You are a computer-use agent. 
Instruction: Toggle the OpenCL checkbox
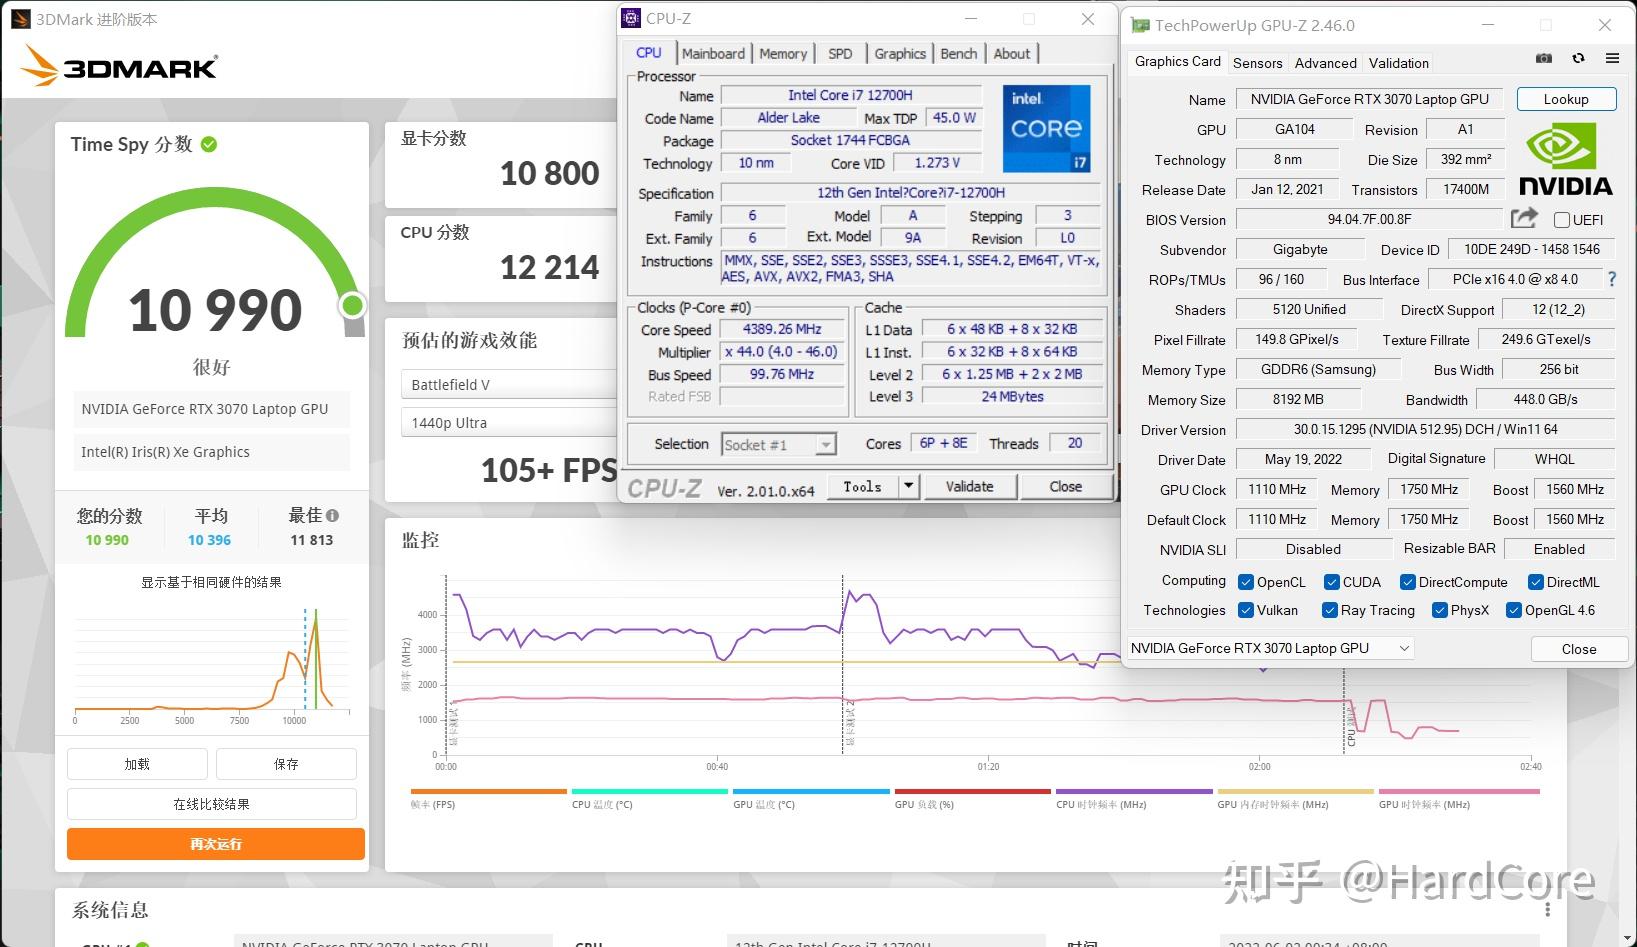tap(1246, 582)
